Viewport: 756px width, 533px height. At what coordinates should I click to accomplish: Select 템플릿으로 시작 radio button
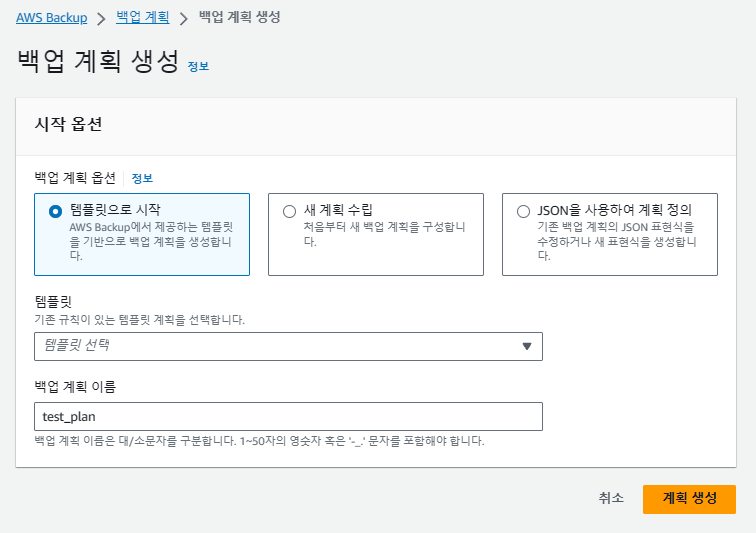click(x=55, y=211)
